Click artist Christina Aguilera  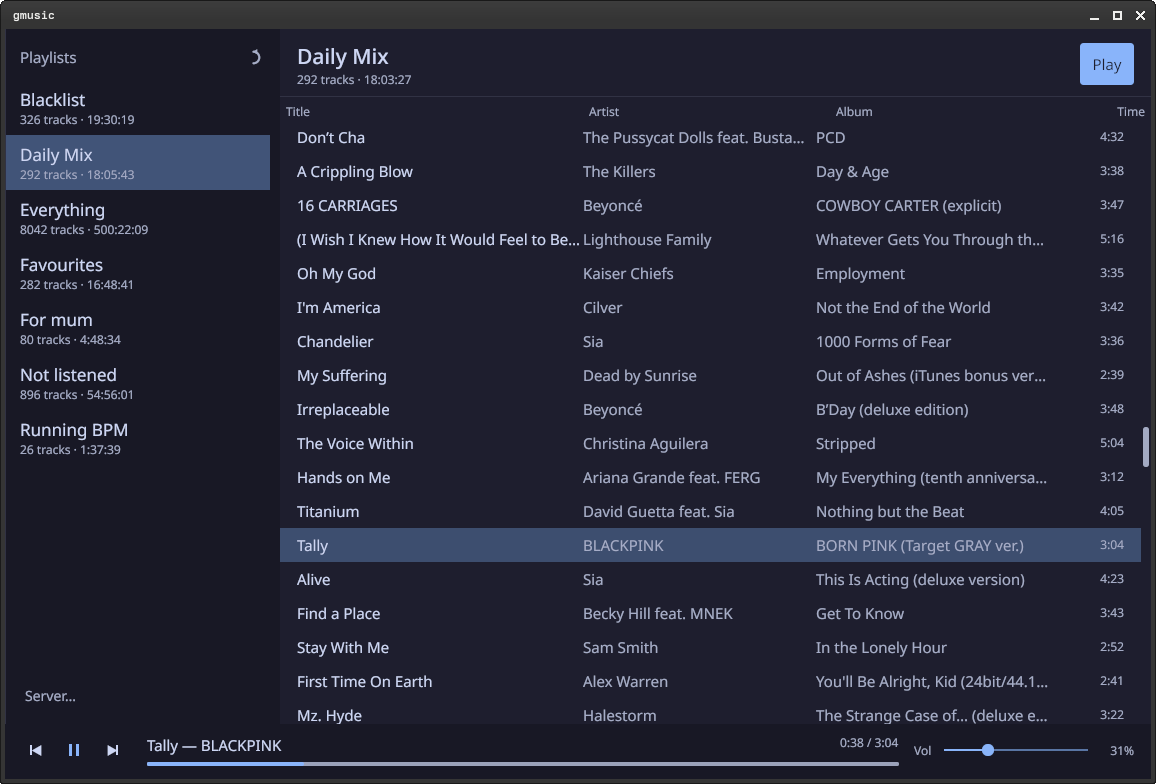[645, 443]
